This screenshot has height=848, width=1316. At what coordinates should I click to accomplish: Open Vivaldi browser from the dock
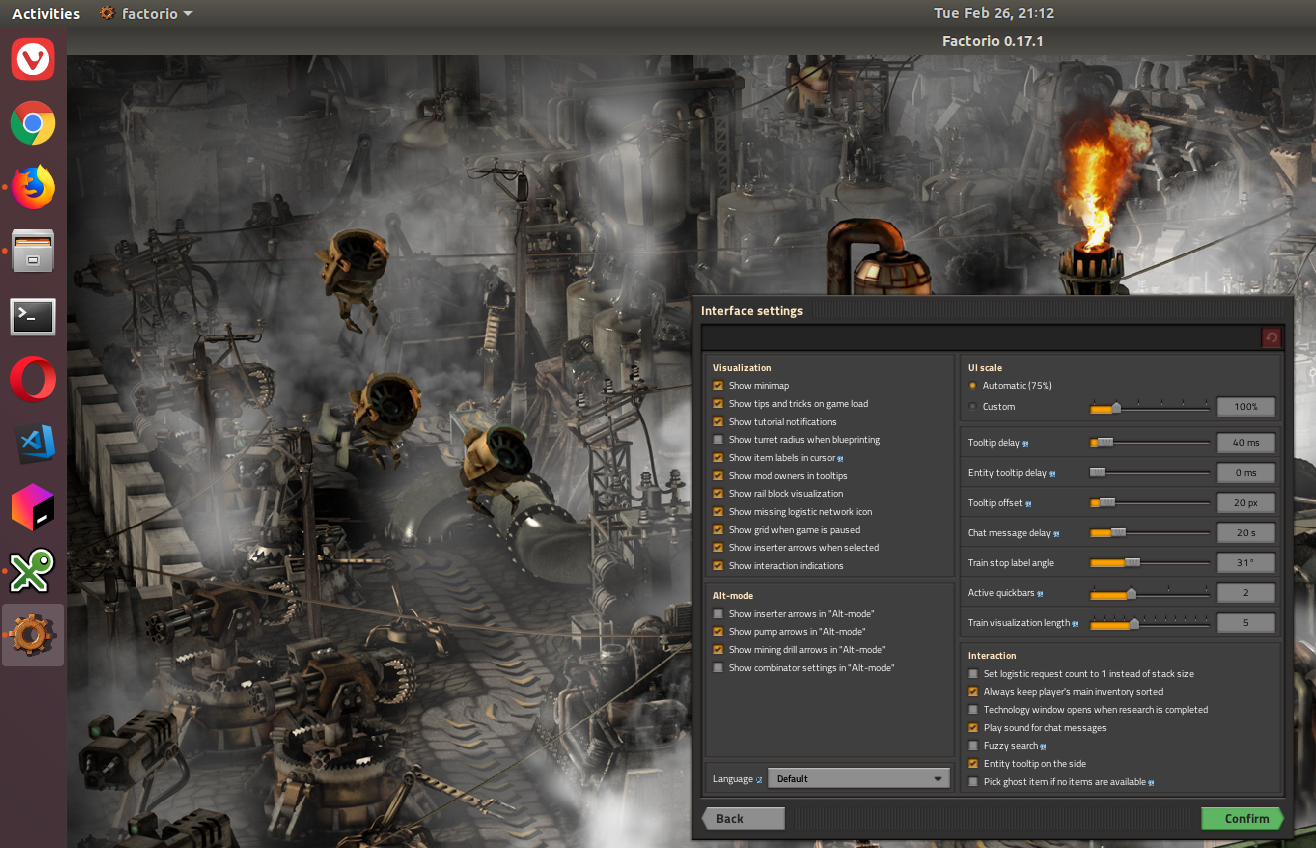click(33, 60)
